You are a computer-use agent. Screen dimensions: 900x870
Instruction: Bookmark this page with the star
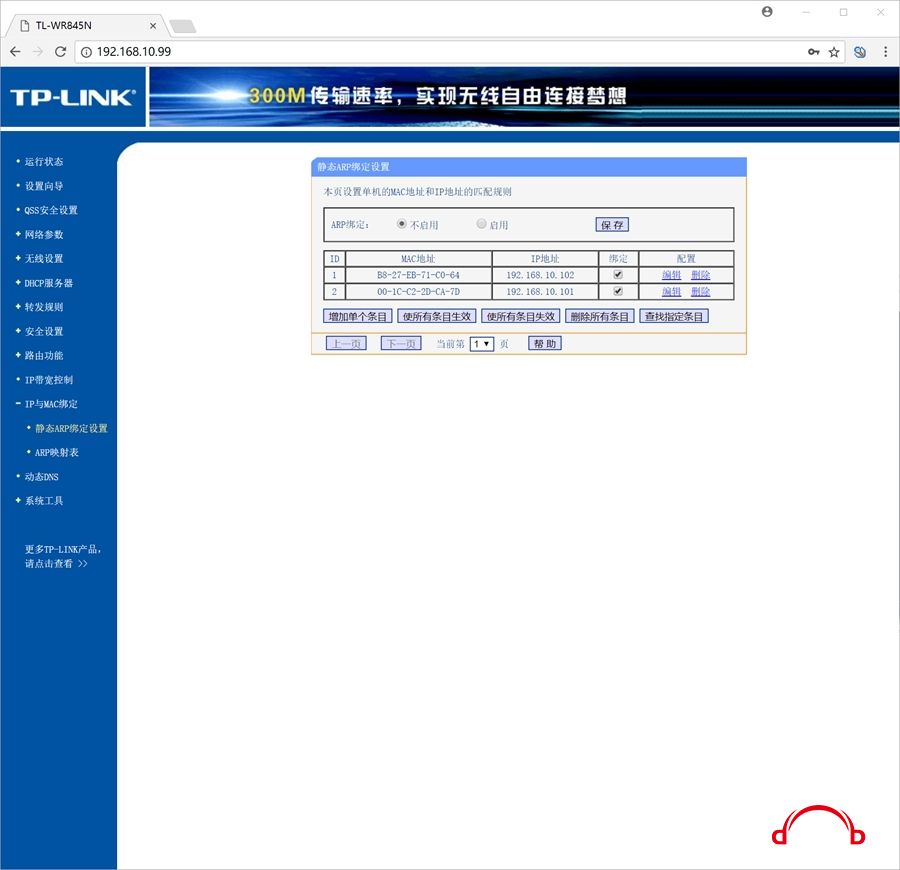pyautogui.click(x=834, y=52)
